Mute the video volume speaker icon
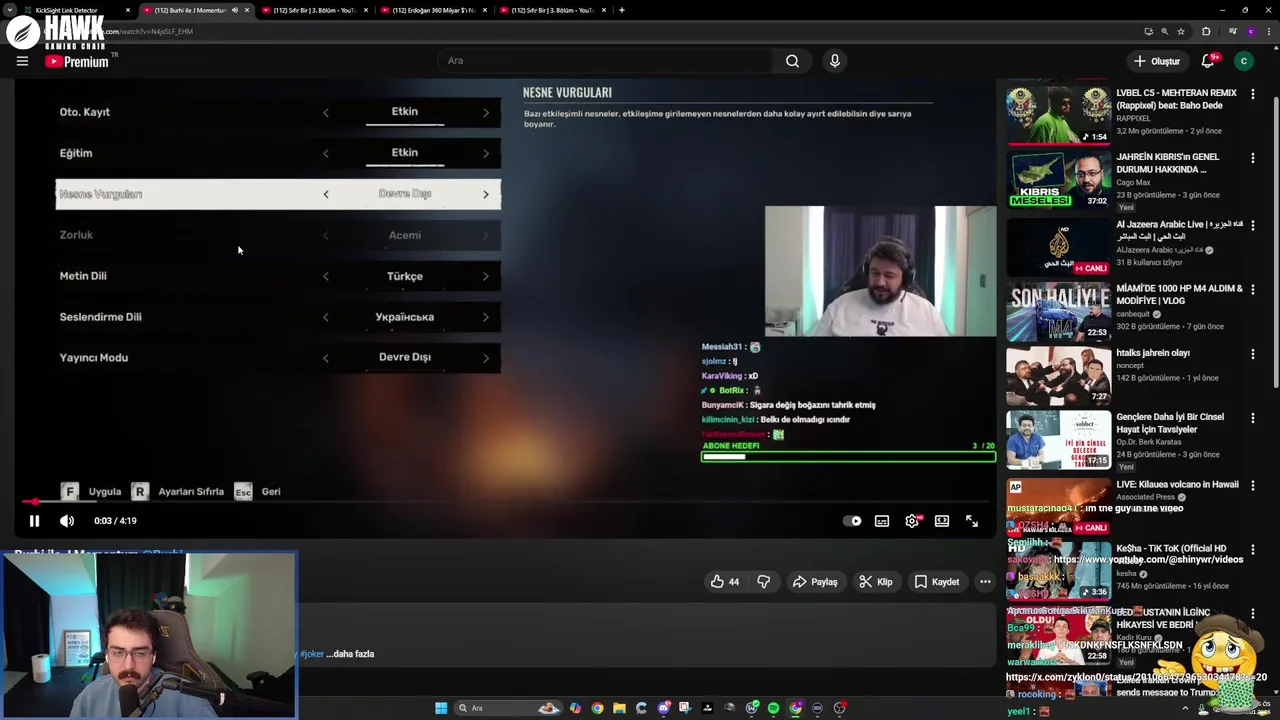 (x=67, y=521)
